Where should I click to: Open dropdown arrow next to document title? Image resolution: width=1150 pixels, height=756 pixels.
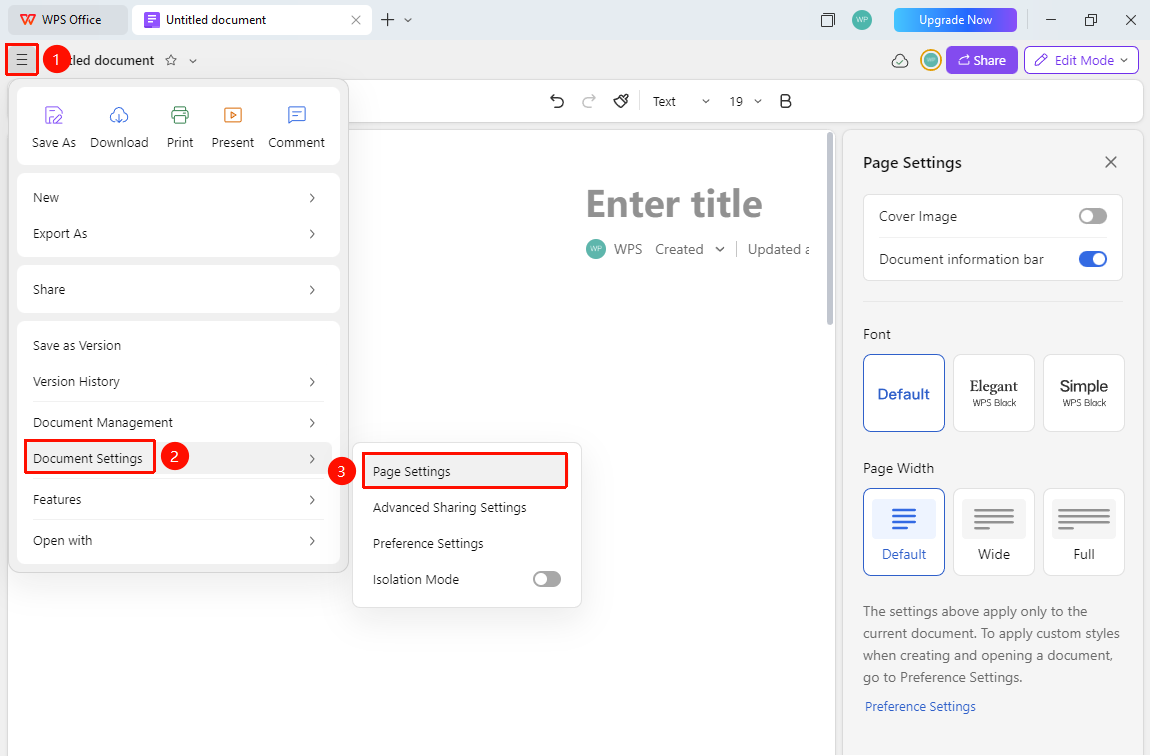(x=193, y=61)
